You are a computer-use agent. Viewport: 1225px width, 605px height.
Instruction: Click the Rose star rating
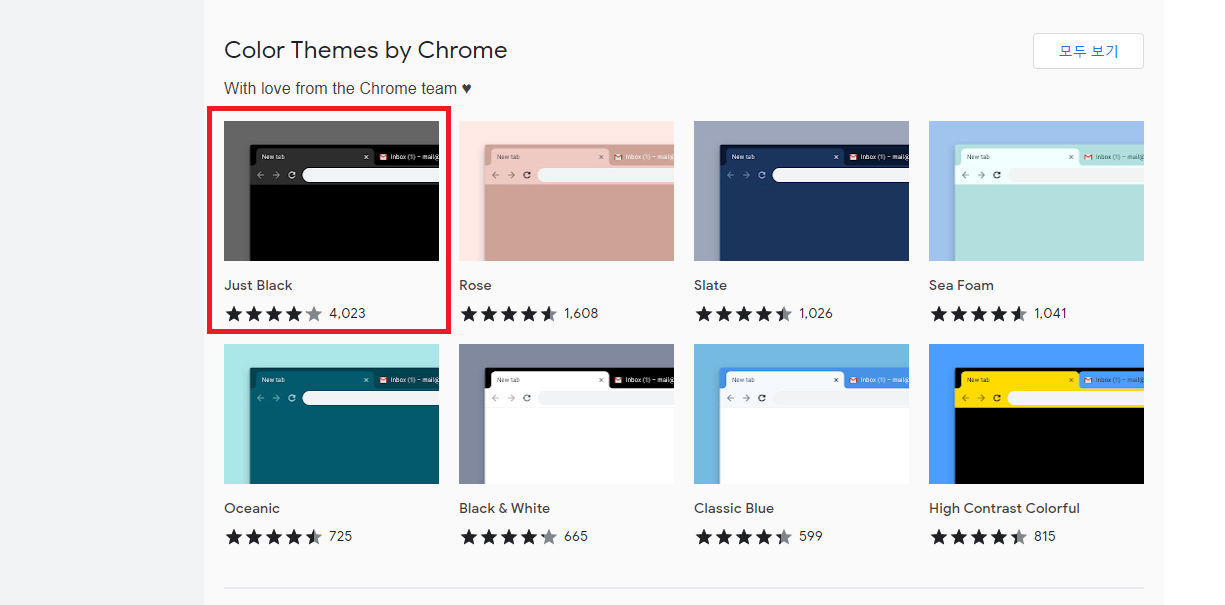509,313
